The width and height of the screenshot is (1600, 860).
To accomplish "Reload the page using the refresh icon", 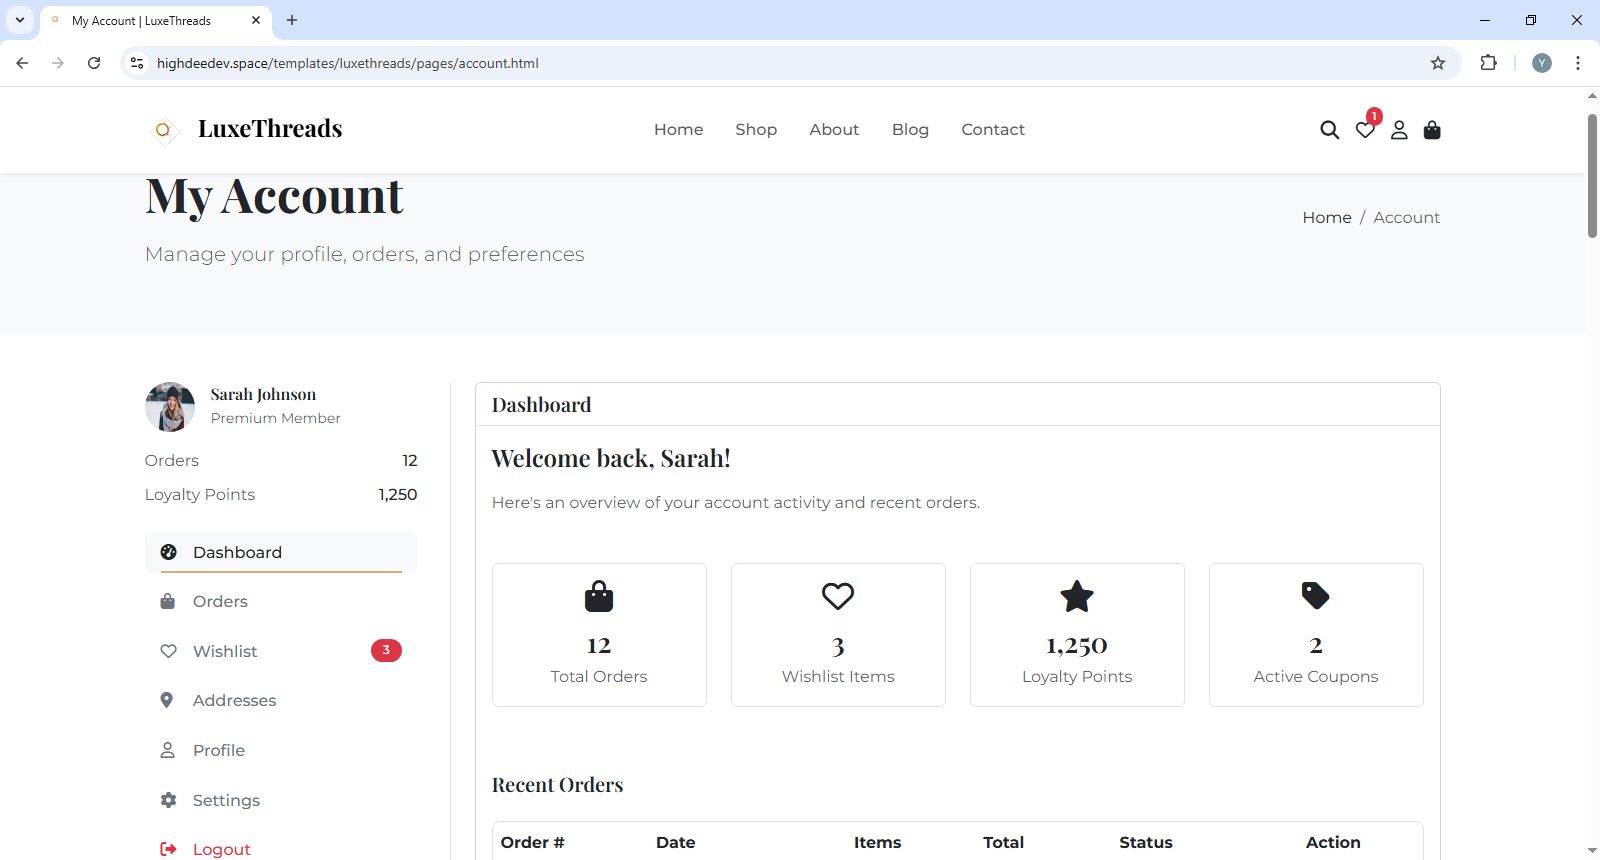I will (x=94, y=63).
